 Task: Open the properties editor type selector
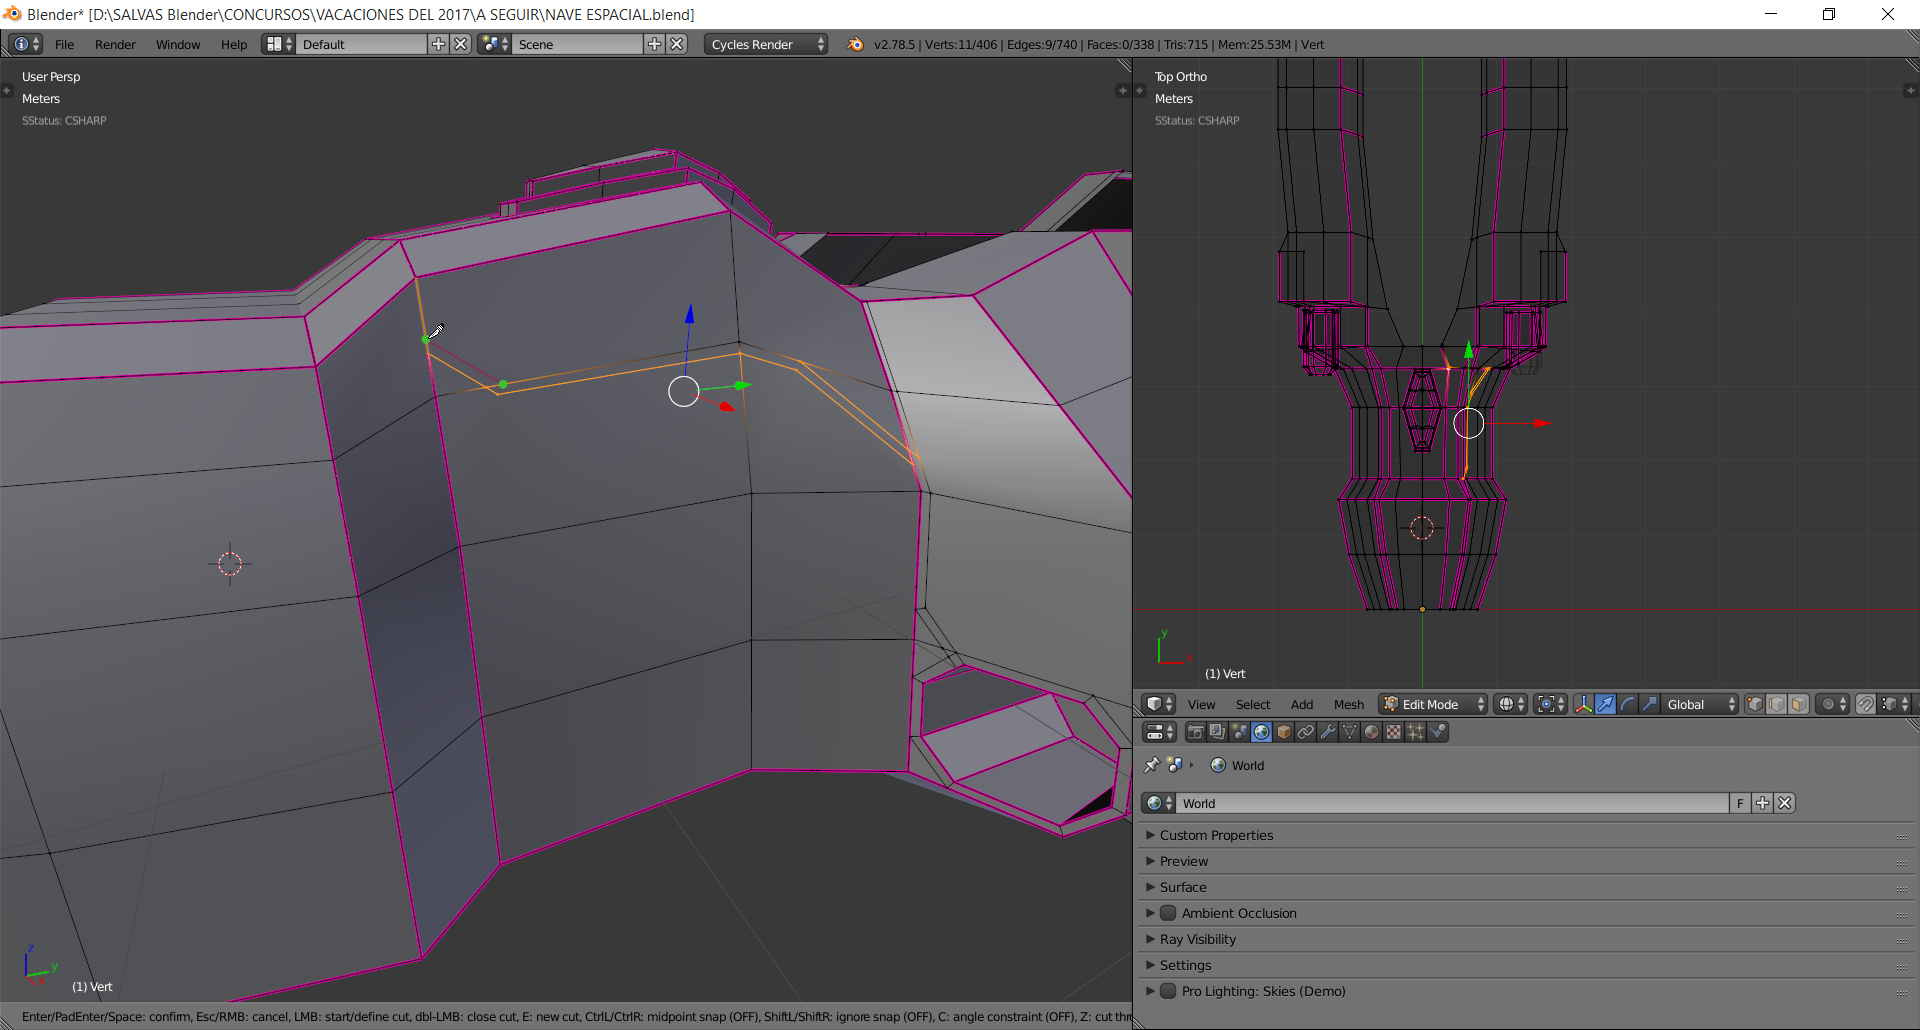click(x=1159, y=732)
